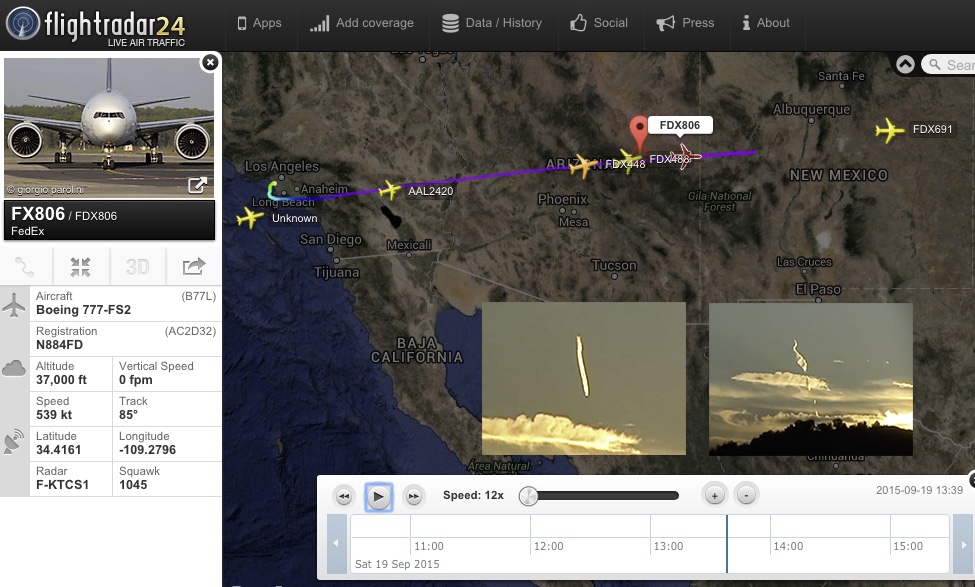Click the Albuquerque city label on map

[811, 109]
